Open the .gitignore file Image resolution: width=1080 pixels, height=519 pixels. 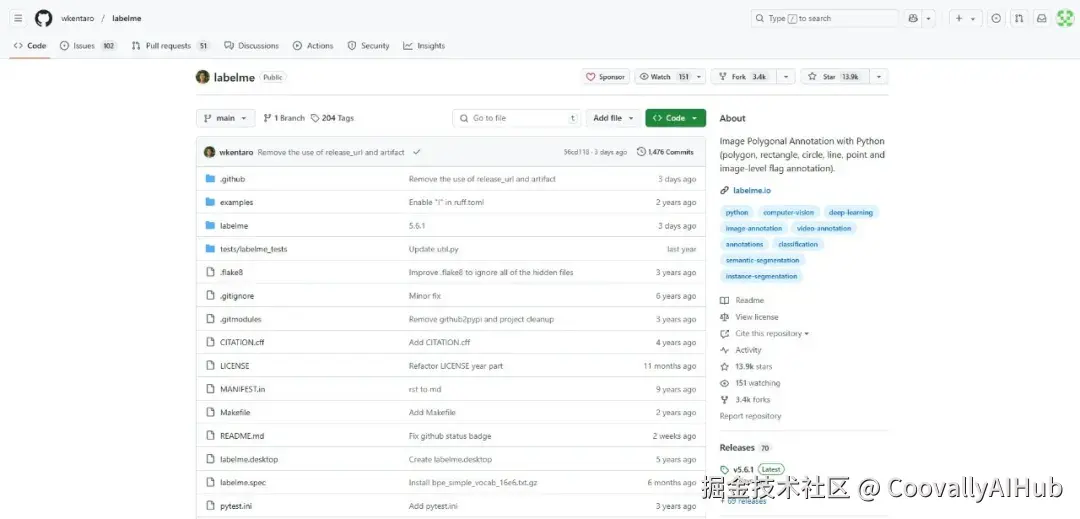click(x=236, y=296)
